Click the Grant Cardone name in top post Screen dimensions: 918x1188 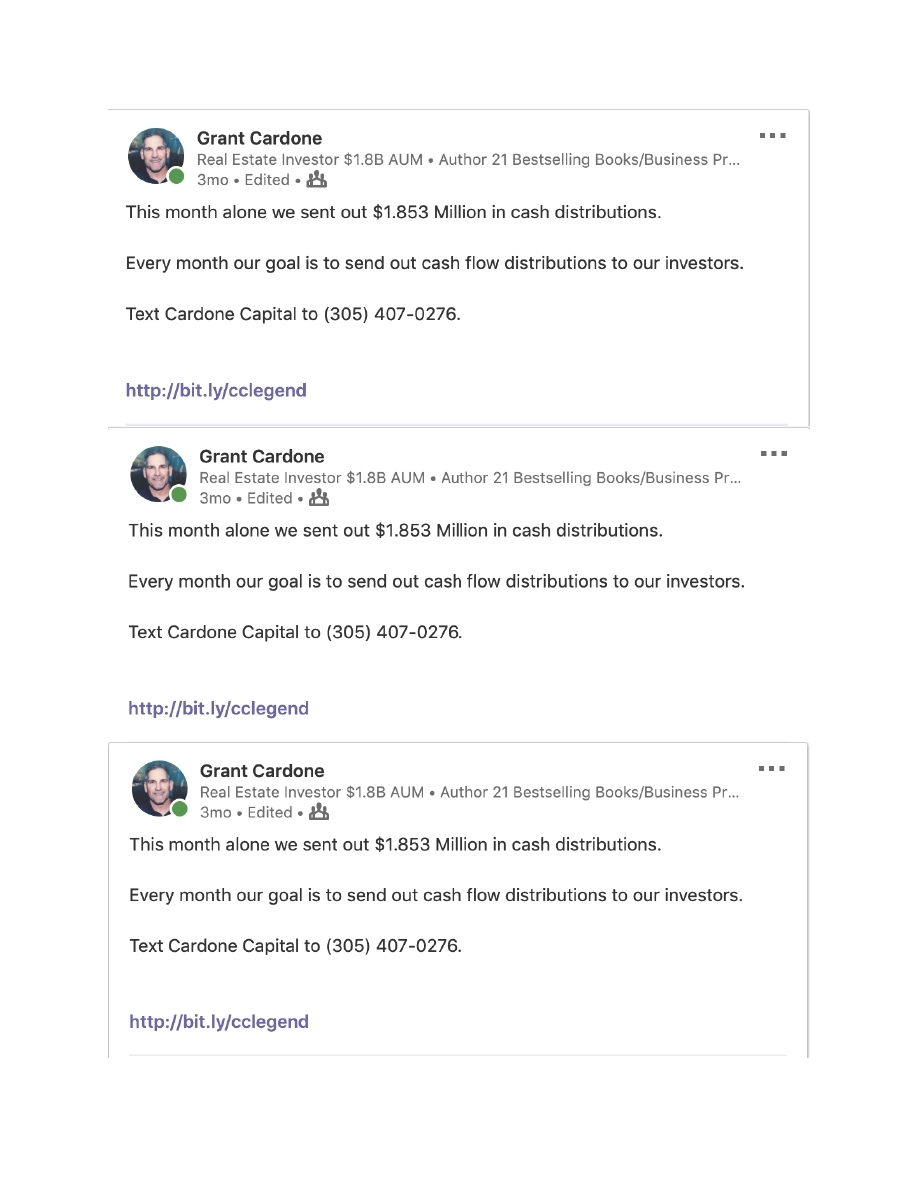[259, 138]
